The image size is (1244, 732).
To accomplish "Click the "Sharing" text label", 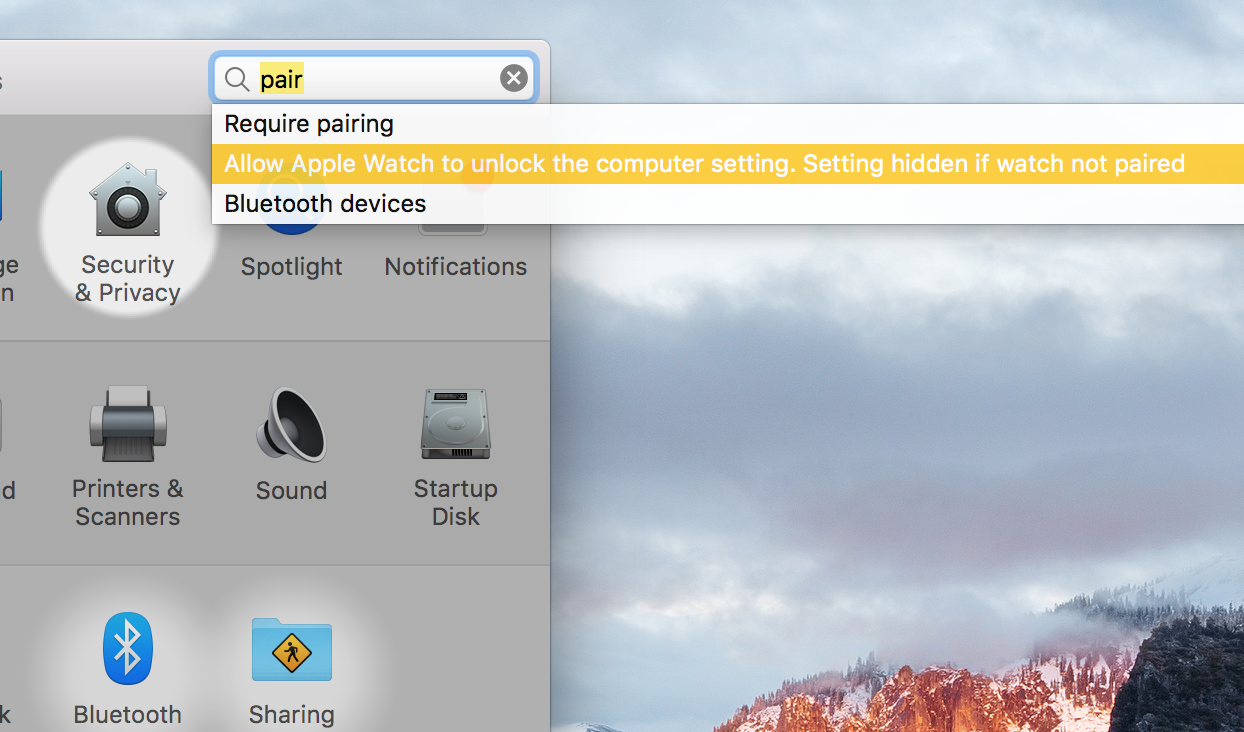I will (291, 715).
